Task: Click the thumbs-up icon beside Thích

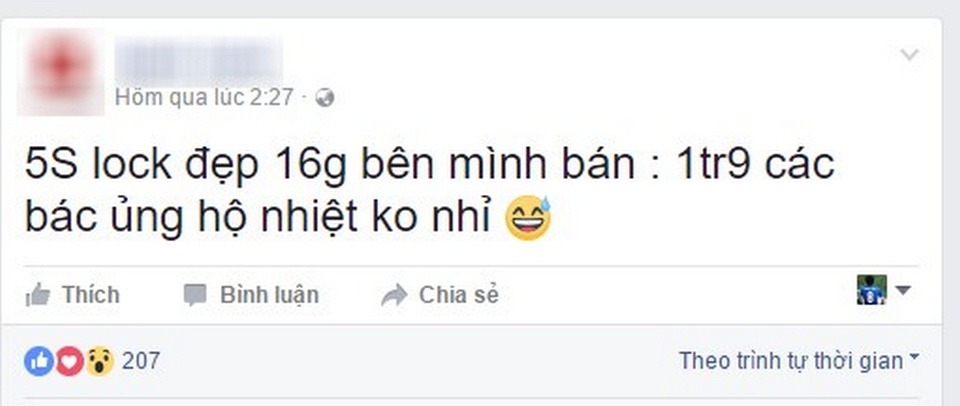Action: pyautogui.click(x=37, y=295)
